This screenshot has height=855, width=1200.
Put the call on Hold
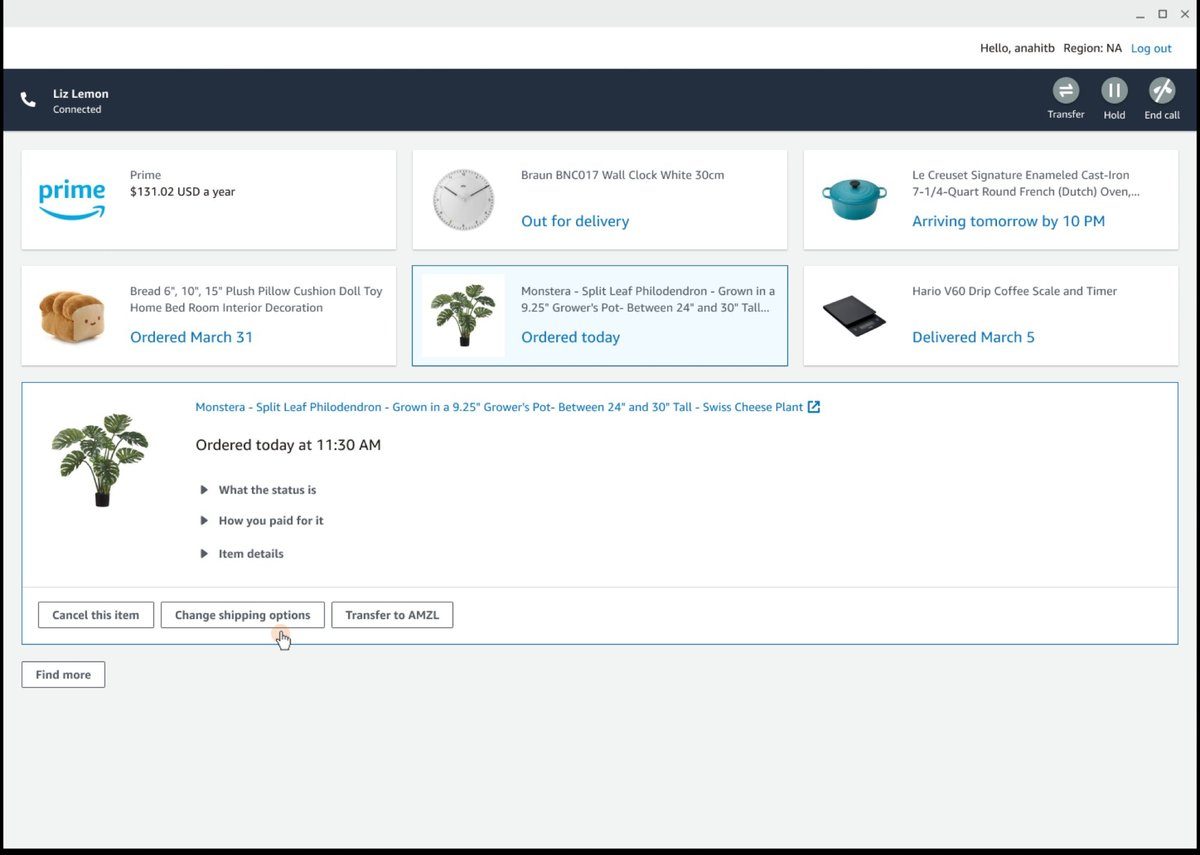1114,91
